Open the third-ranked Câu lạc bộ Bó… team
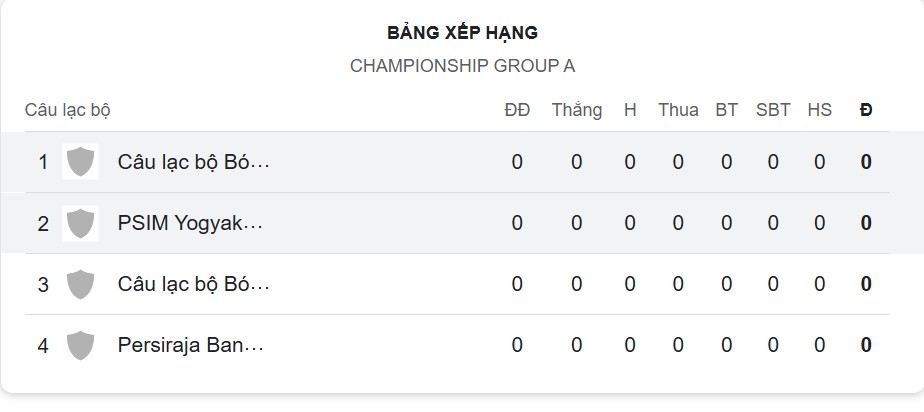The width and height of the screenshot is (924, 412). [193, 284]
